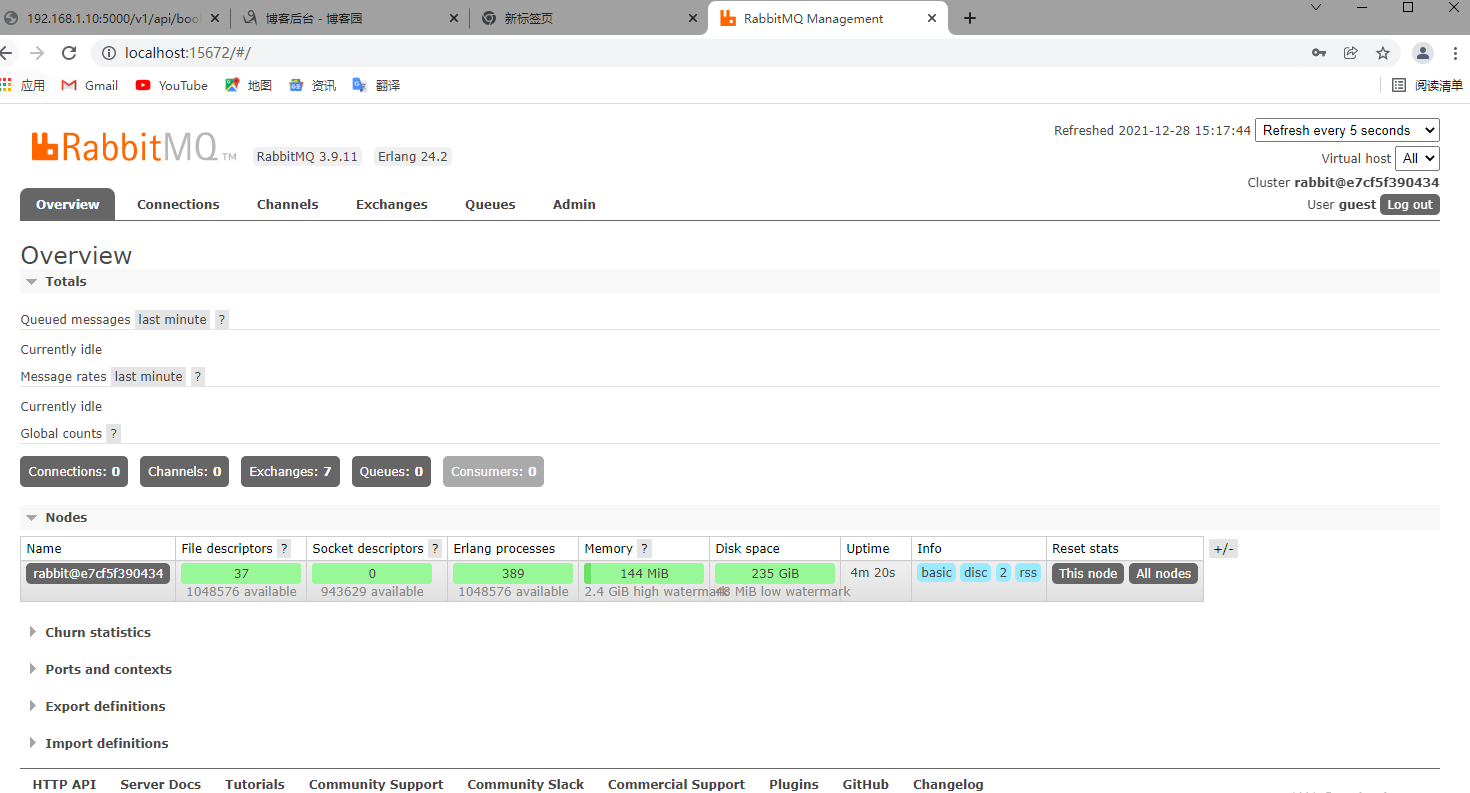
Task: Switch to the Exchanges tab
Action: pos(391,204)
